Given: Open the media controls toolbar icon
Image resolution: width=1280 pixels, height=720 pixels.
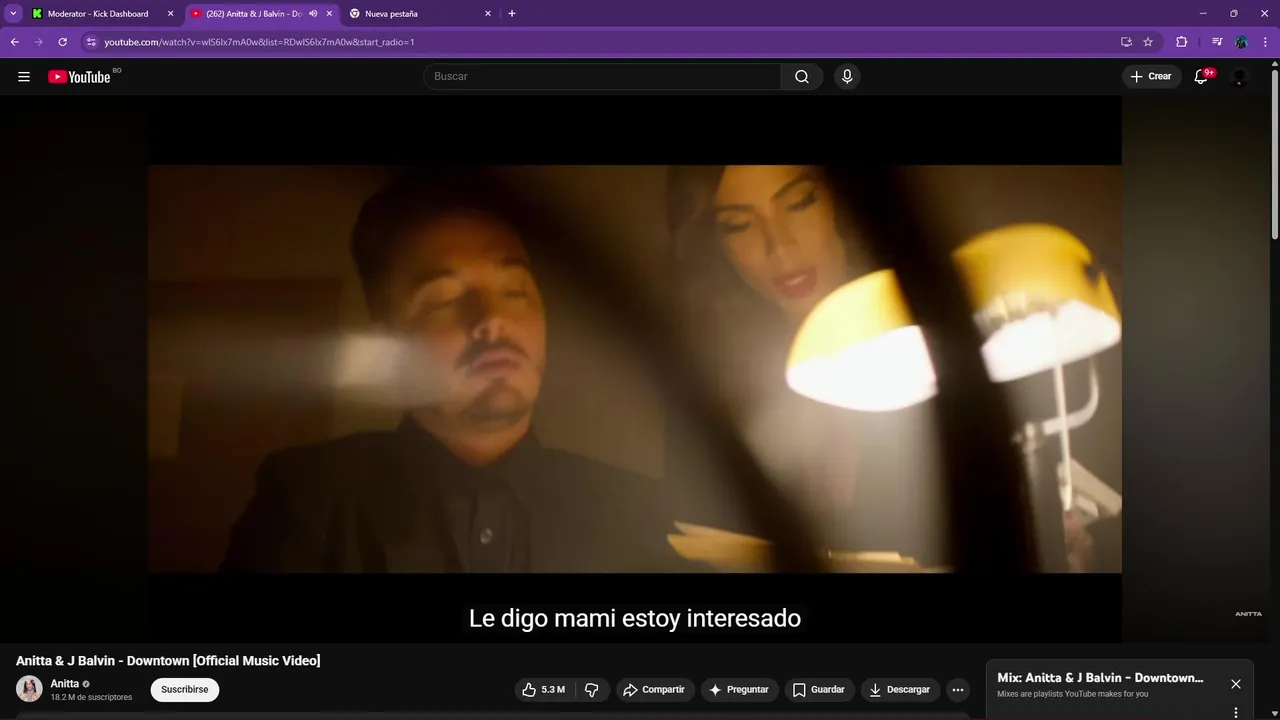Looking at the screenshot, I should point(1217,42).
